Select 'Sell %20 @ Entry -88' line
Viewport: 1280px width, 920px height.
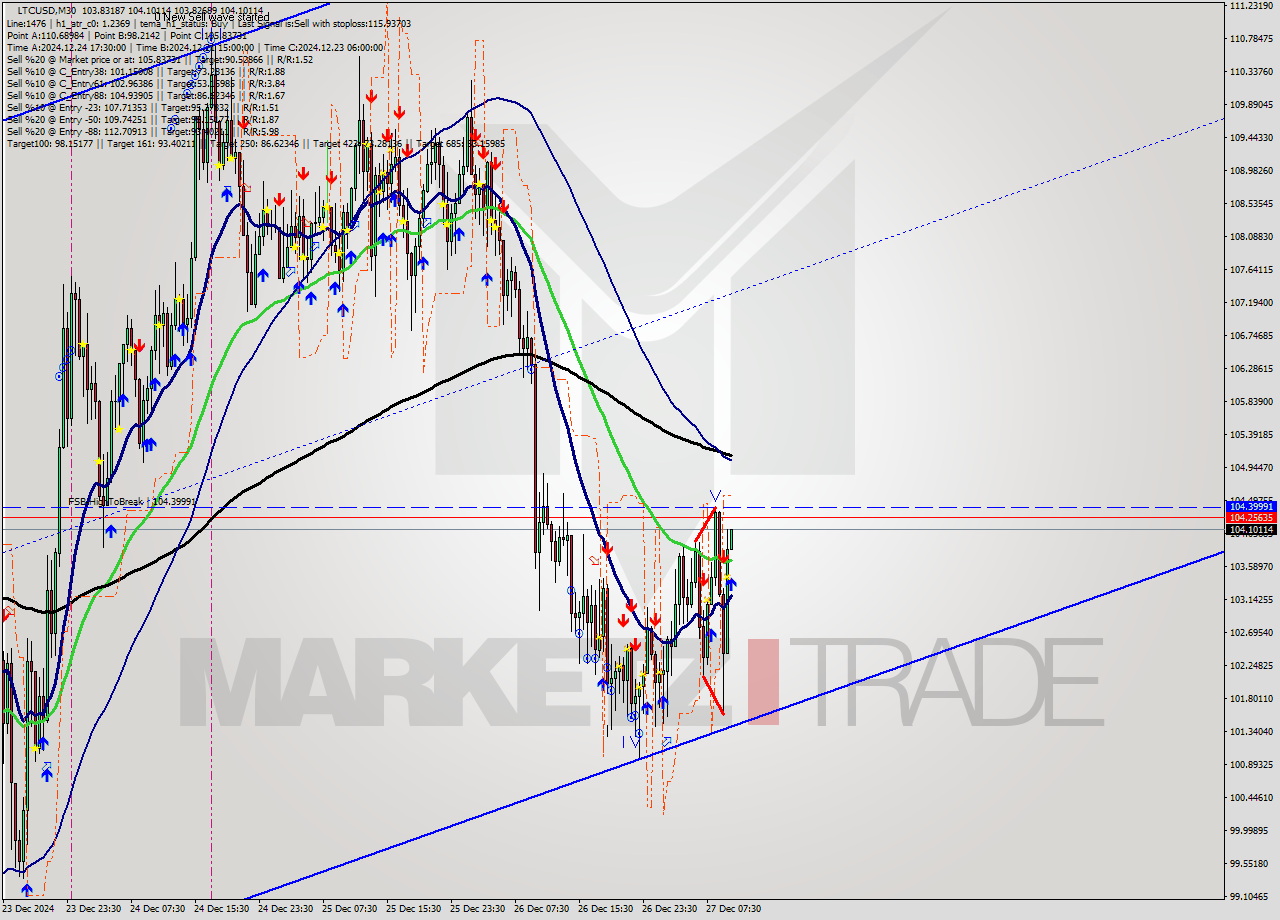pyautogui.click(x=143, y=131)
